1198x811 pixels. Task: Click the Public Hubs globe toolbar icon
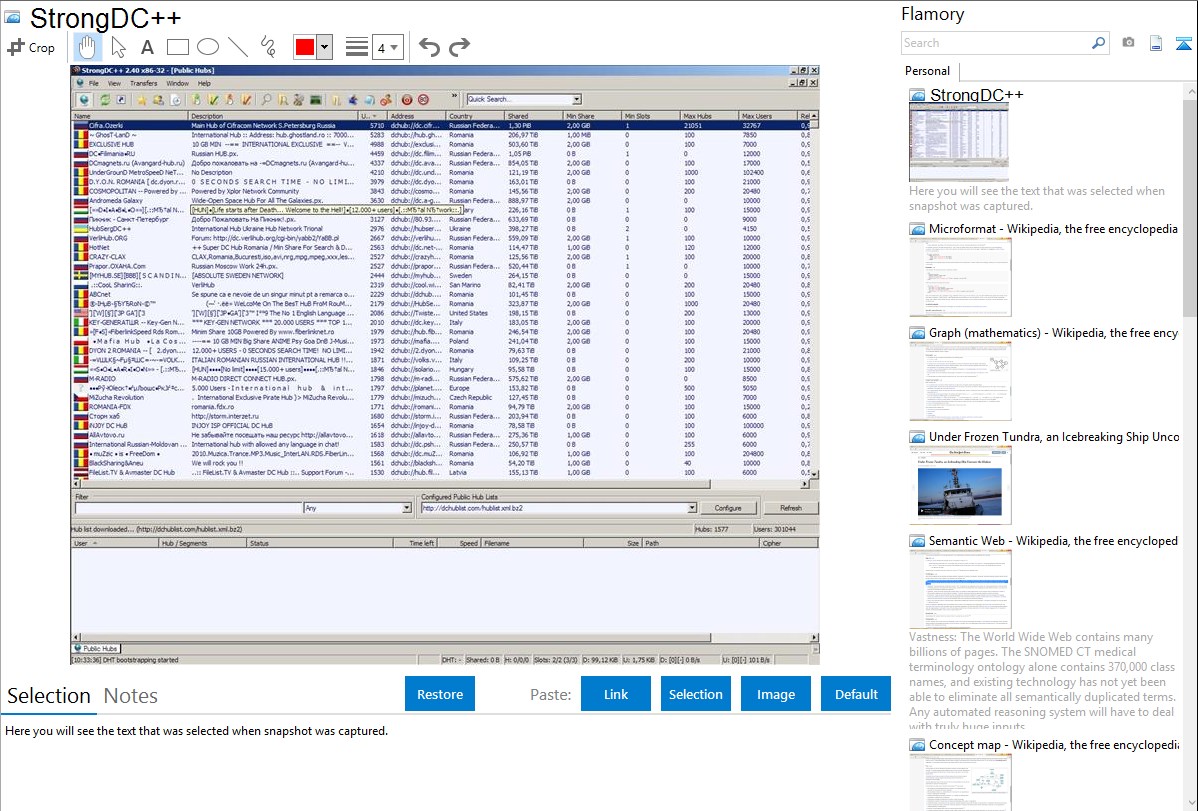point(84,99)
